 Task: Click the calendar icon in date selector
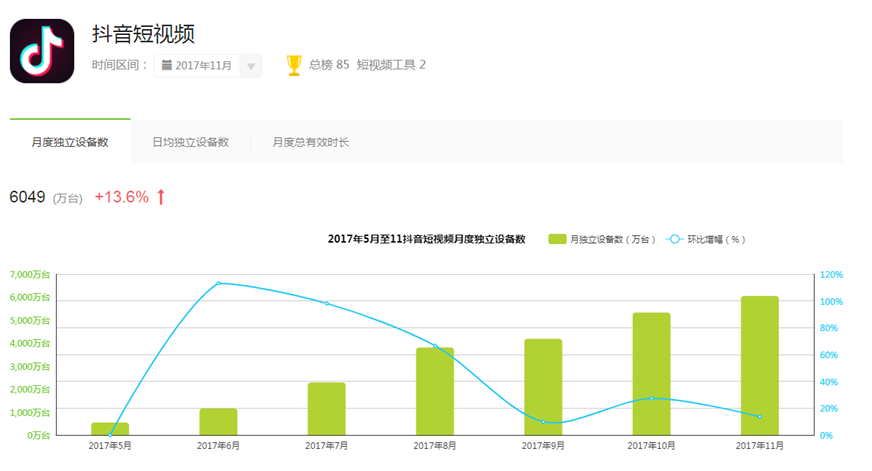tap(166, 65)
